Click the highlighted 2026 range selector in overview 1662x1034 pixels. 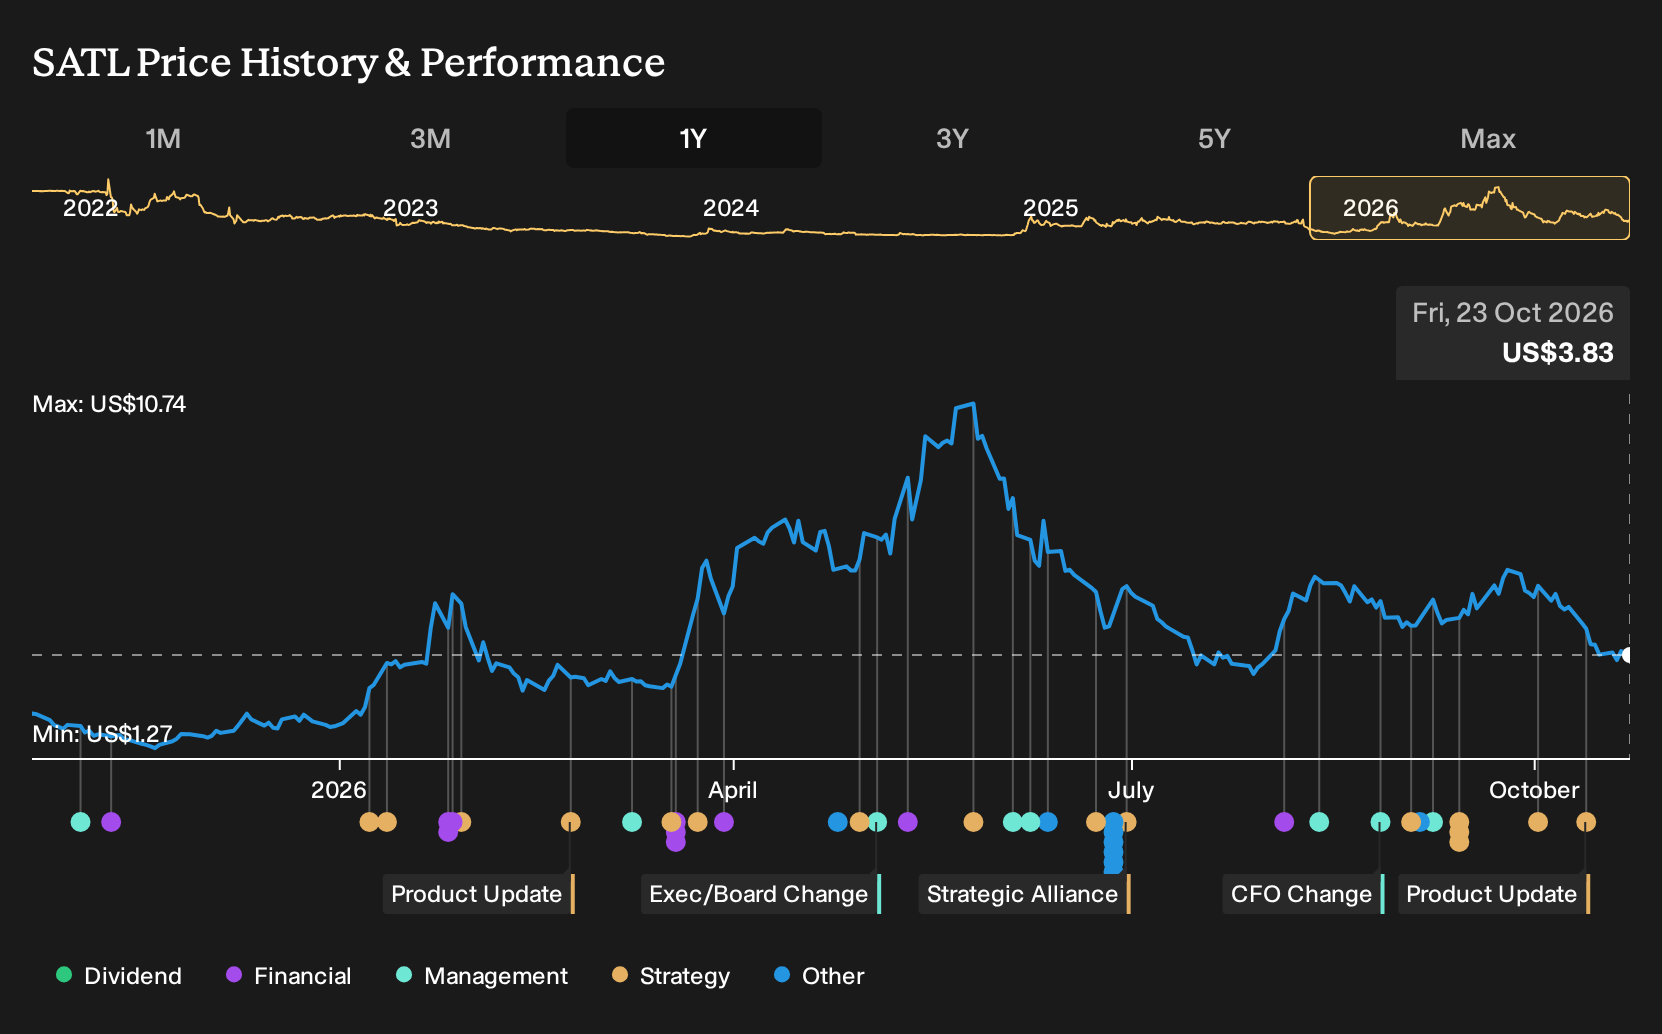coord(1470,208)
